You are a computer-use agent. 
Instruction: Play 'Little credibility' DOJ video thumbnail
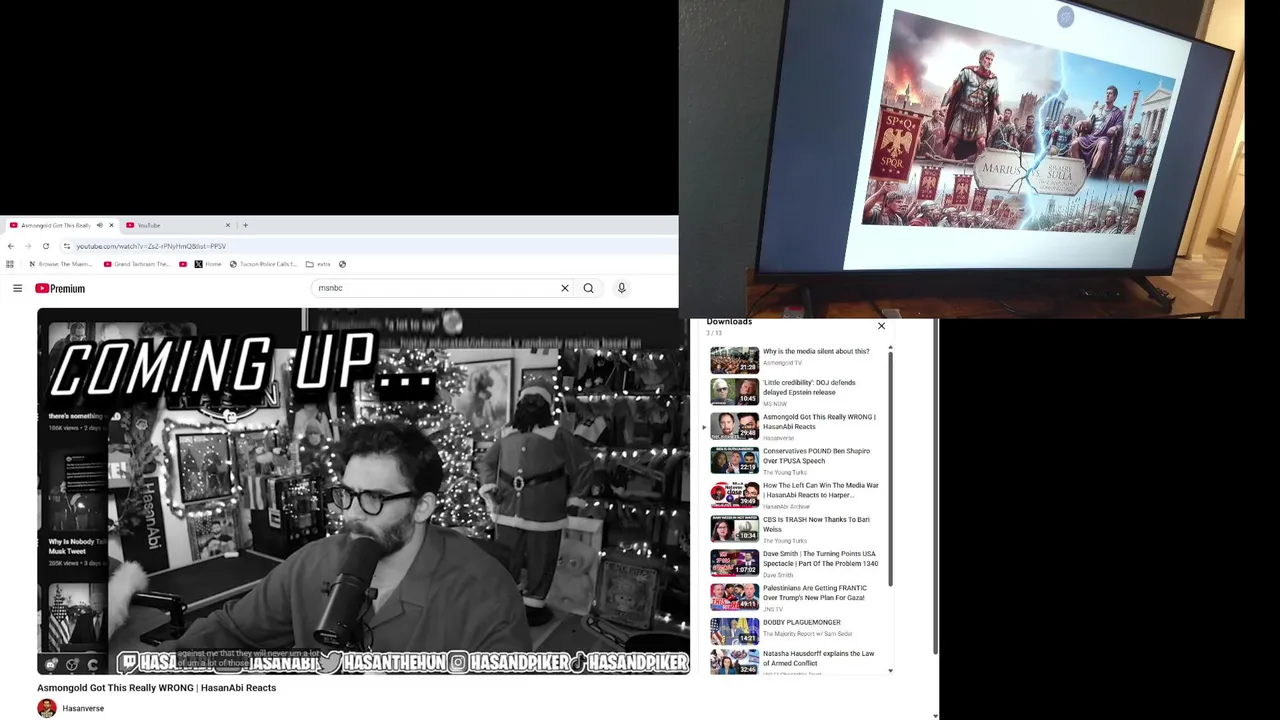[734, 392]
